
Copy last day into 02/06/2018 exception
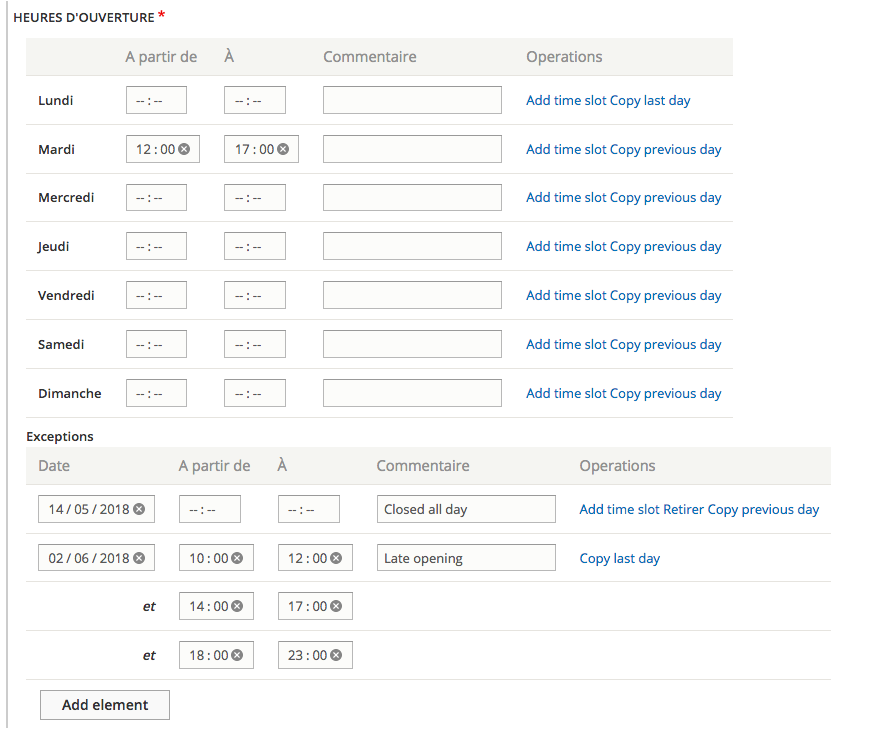(620, 558)
